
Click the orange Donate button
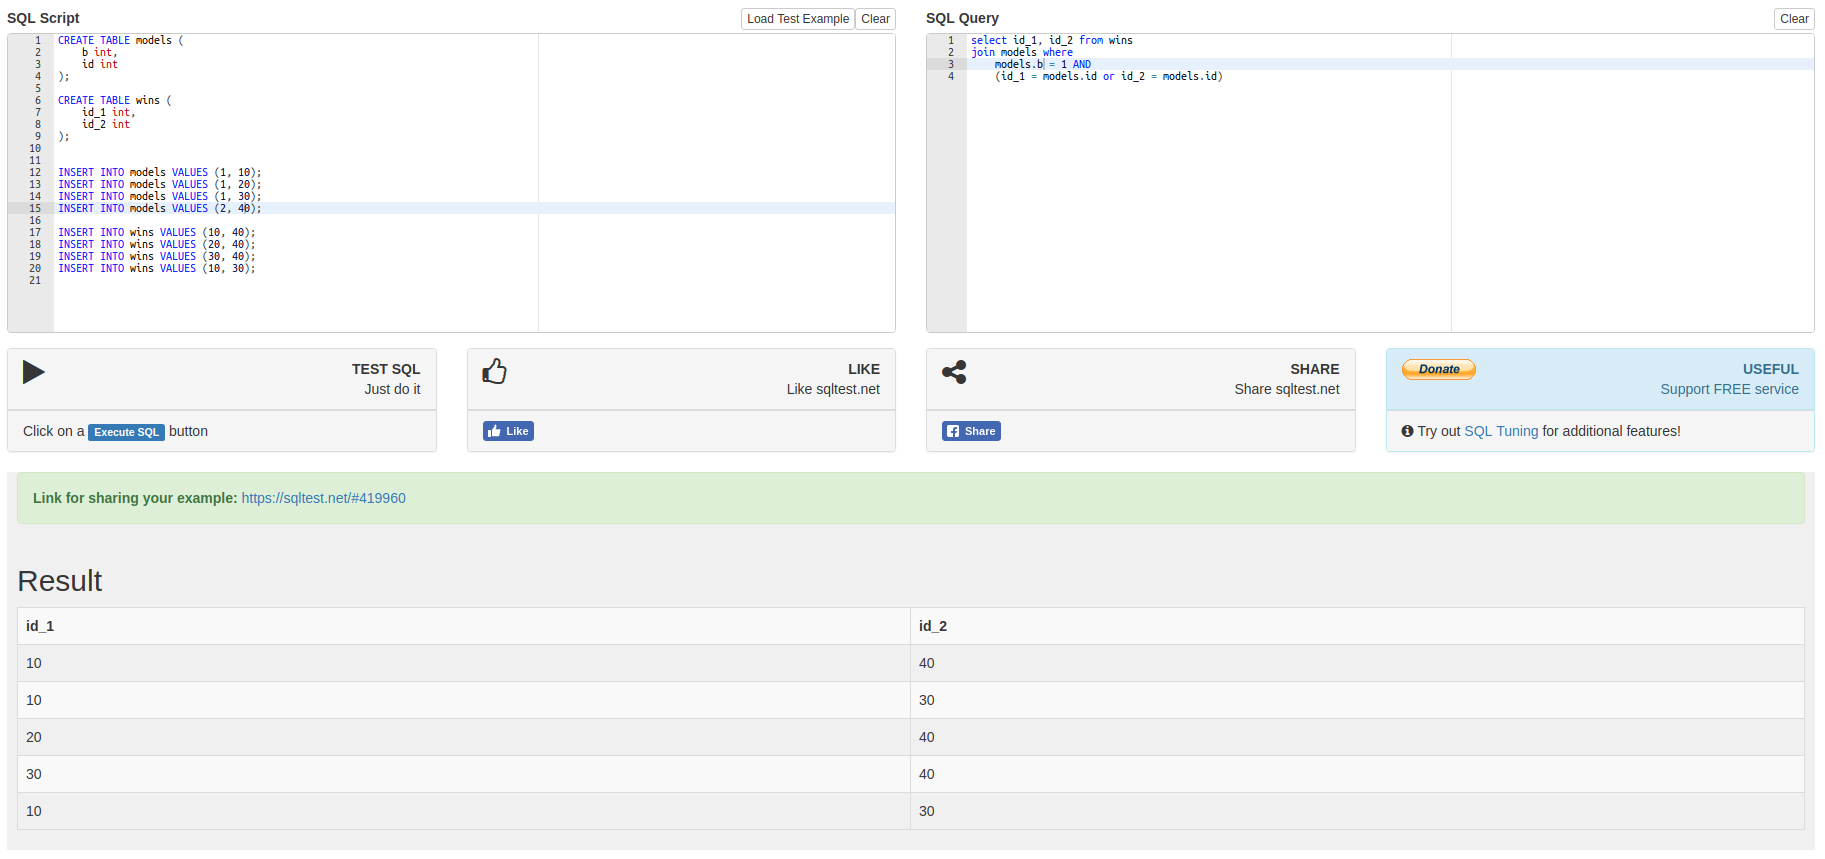[1439, 369]
